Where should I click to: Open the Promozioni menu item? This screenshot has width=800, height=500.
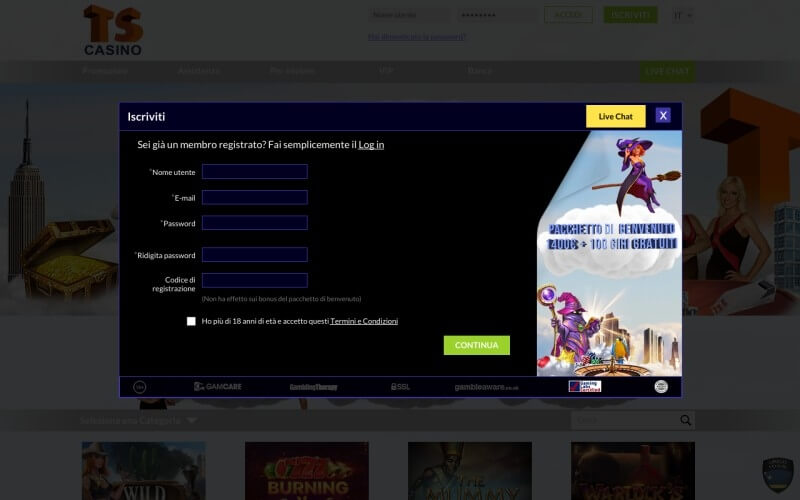[x=105, y=70]
